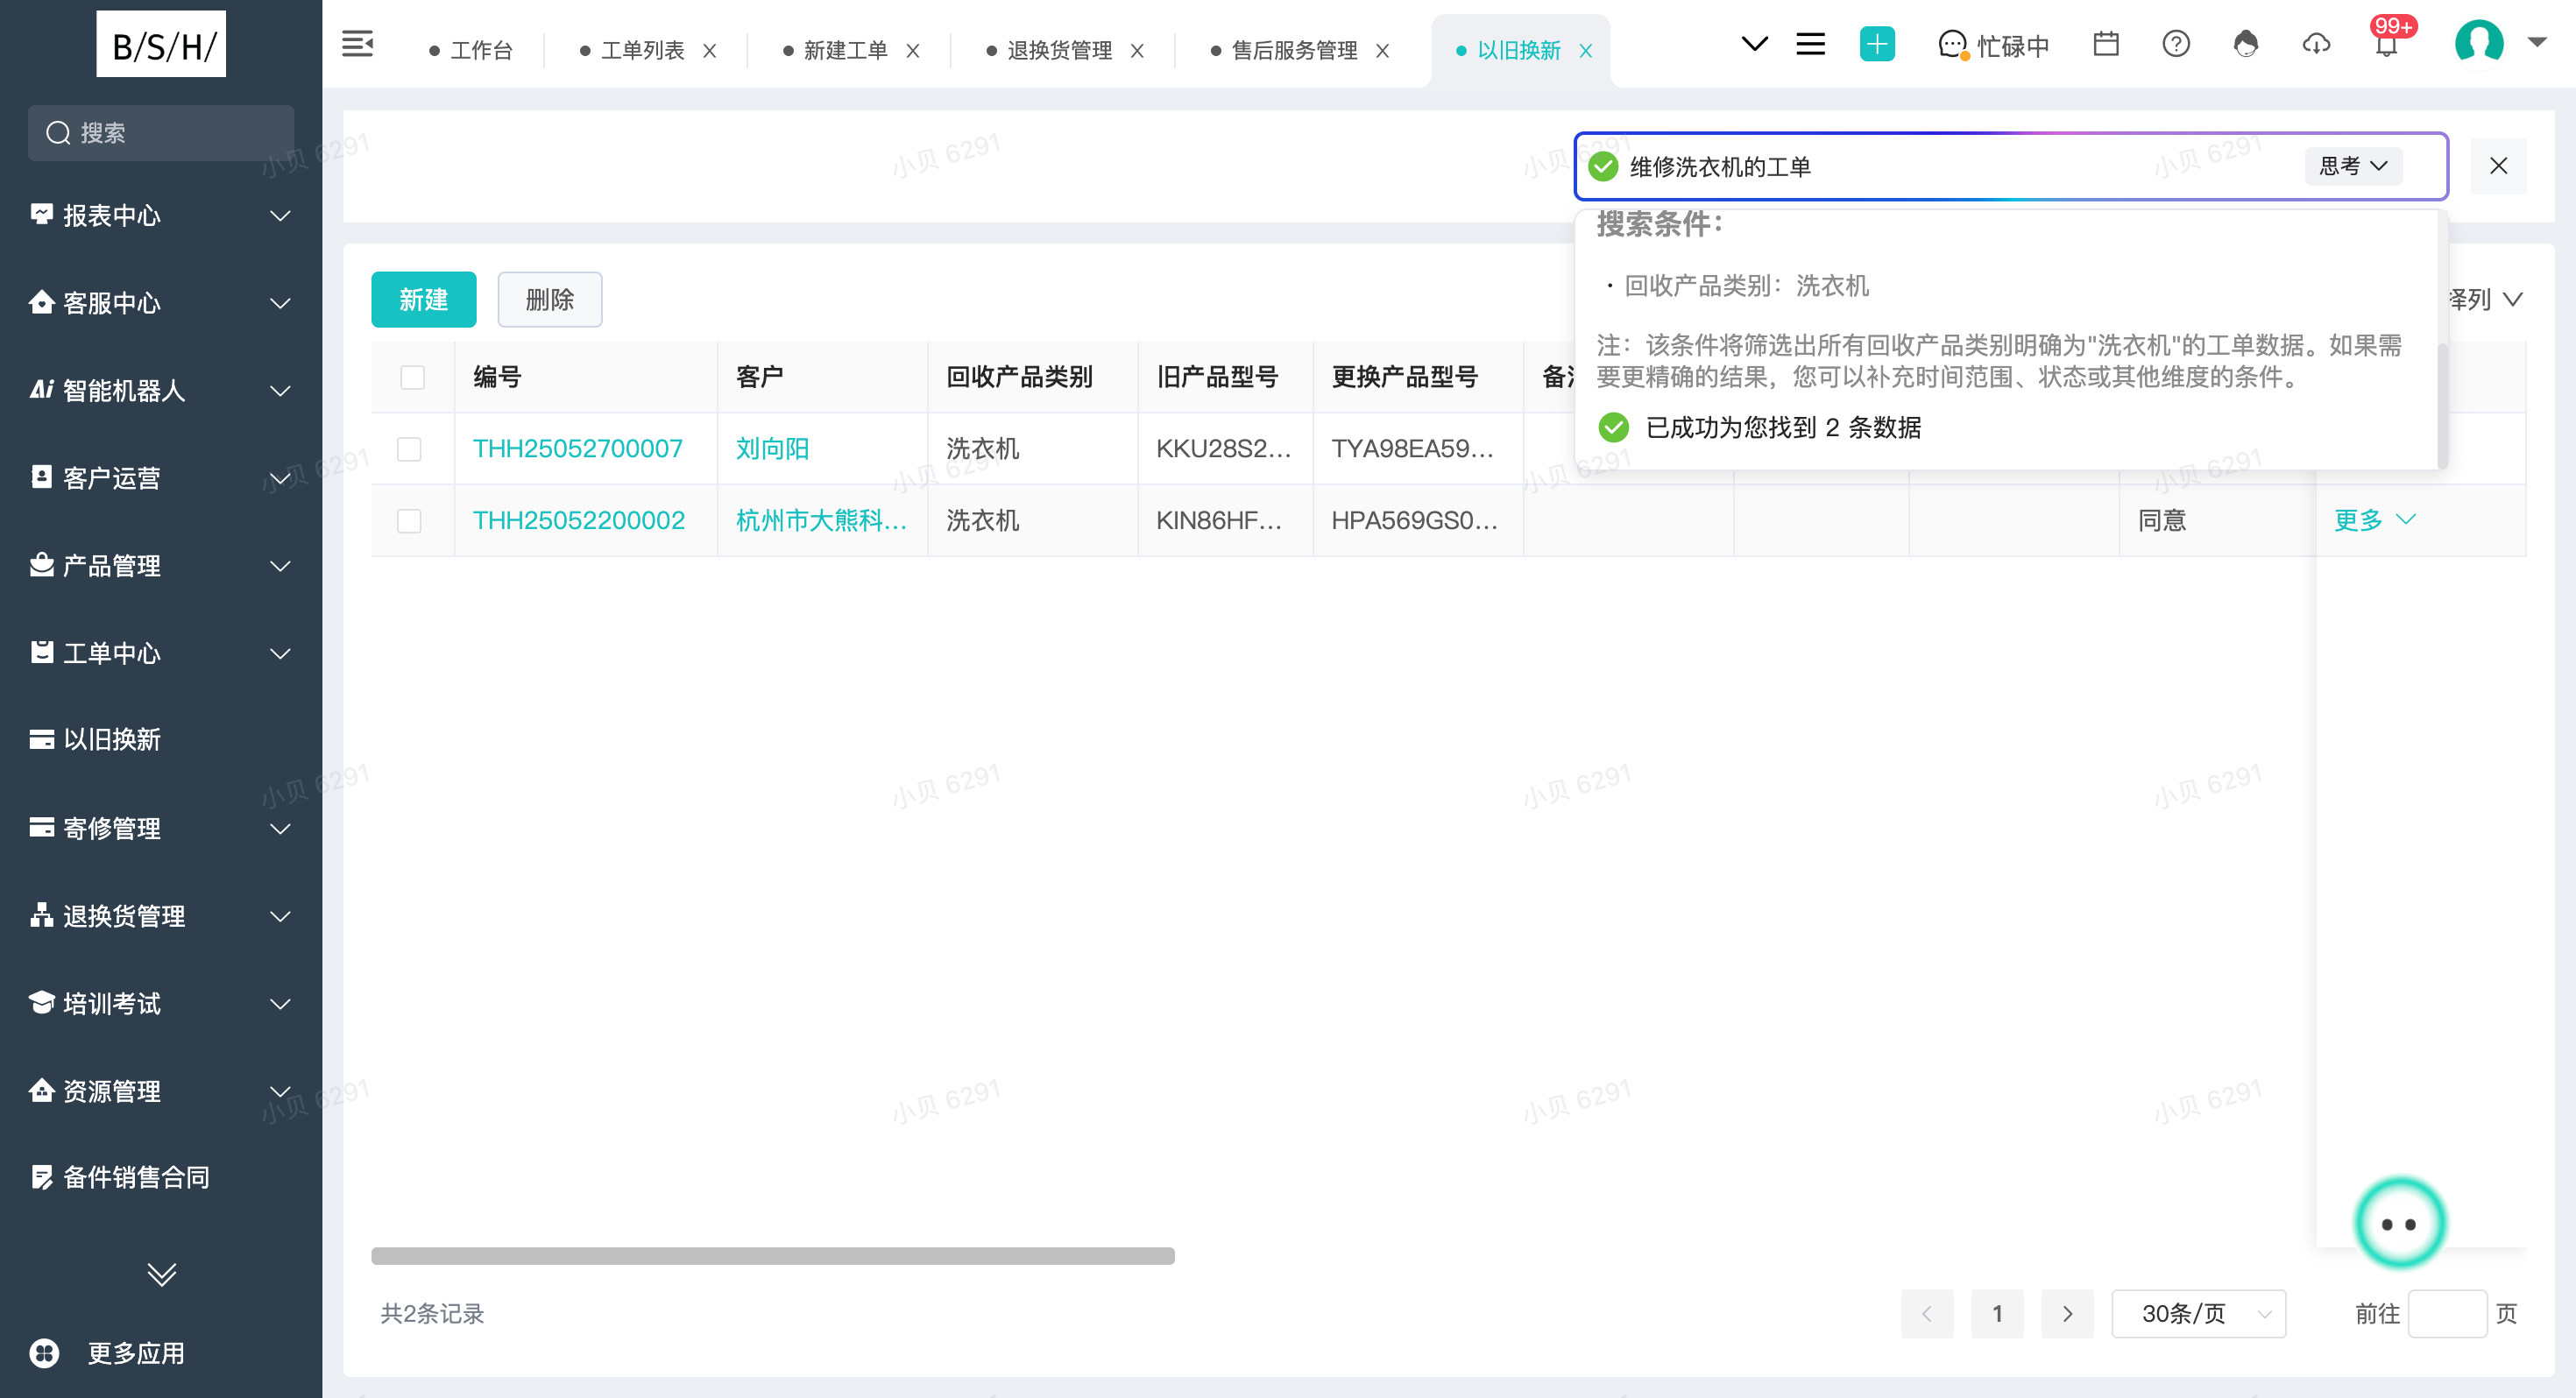This screenshot has width=2576, height=1398.
Task: Expand the 客服中心 menu chevron
Action: pos(281,303)
